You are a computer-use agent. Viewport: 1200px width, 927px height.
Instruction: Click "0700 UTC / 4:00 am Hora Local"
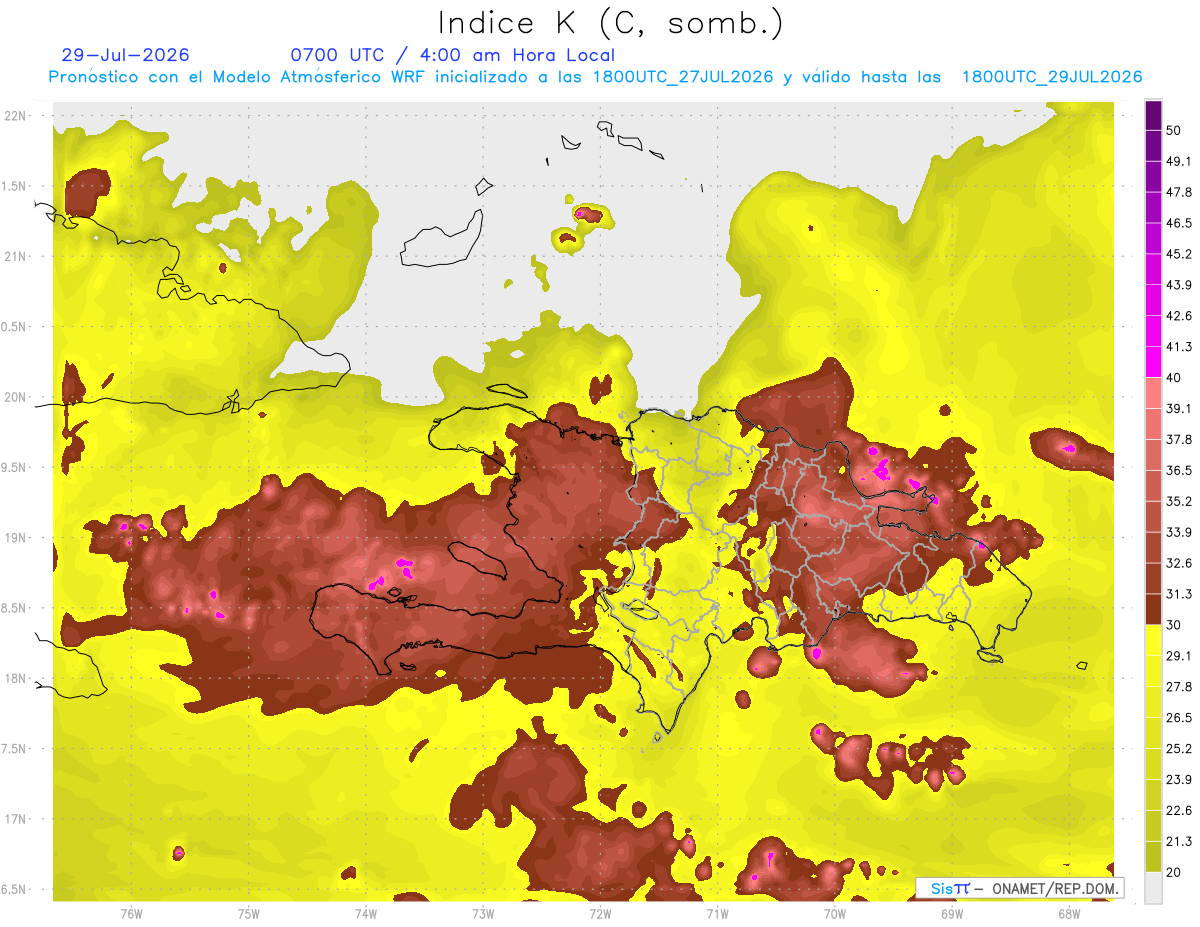click(452, 55)
